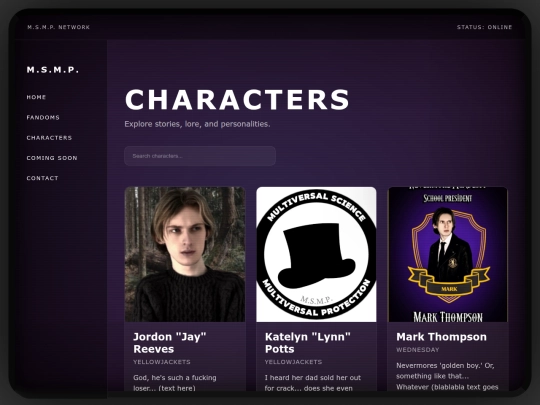This screenshot has height=405, width=540.
Task: Click Jordon Reeves description text
Action: (x=175, y=383)
